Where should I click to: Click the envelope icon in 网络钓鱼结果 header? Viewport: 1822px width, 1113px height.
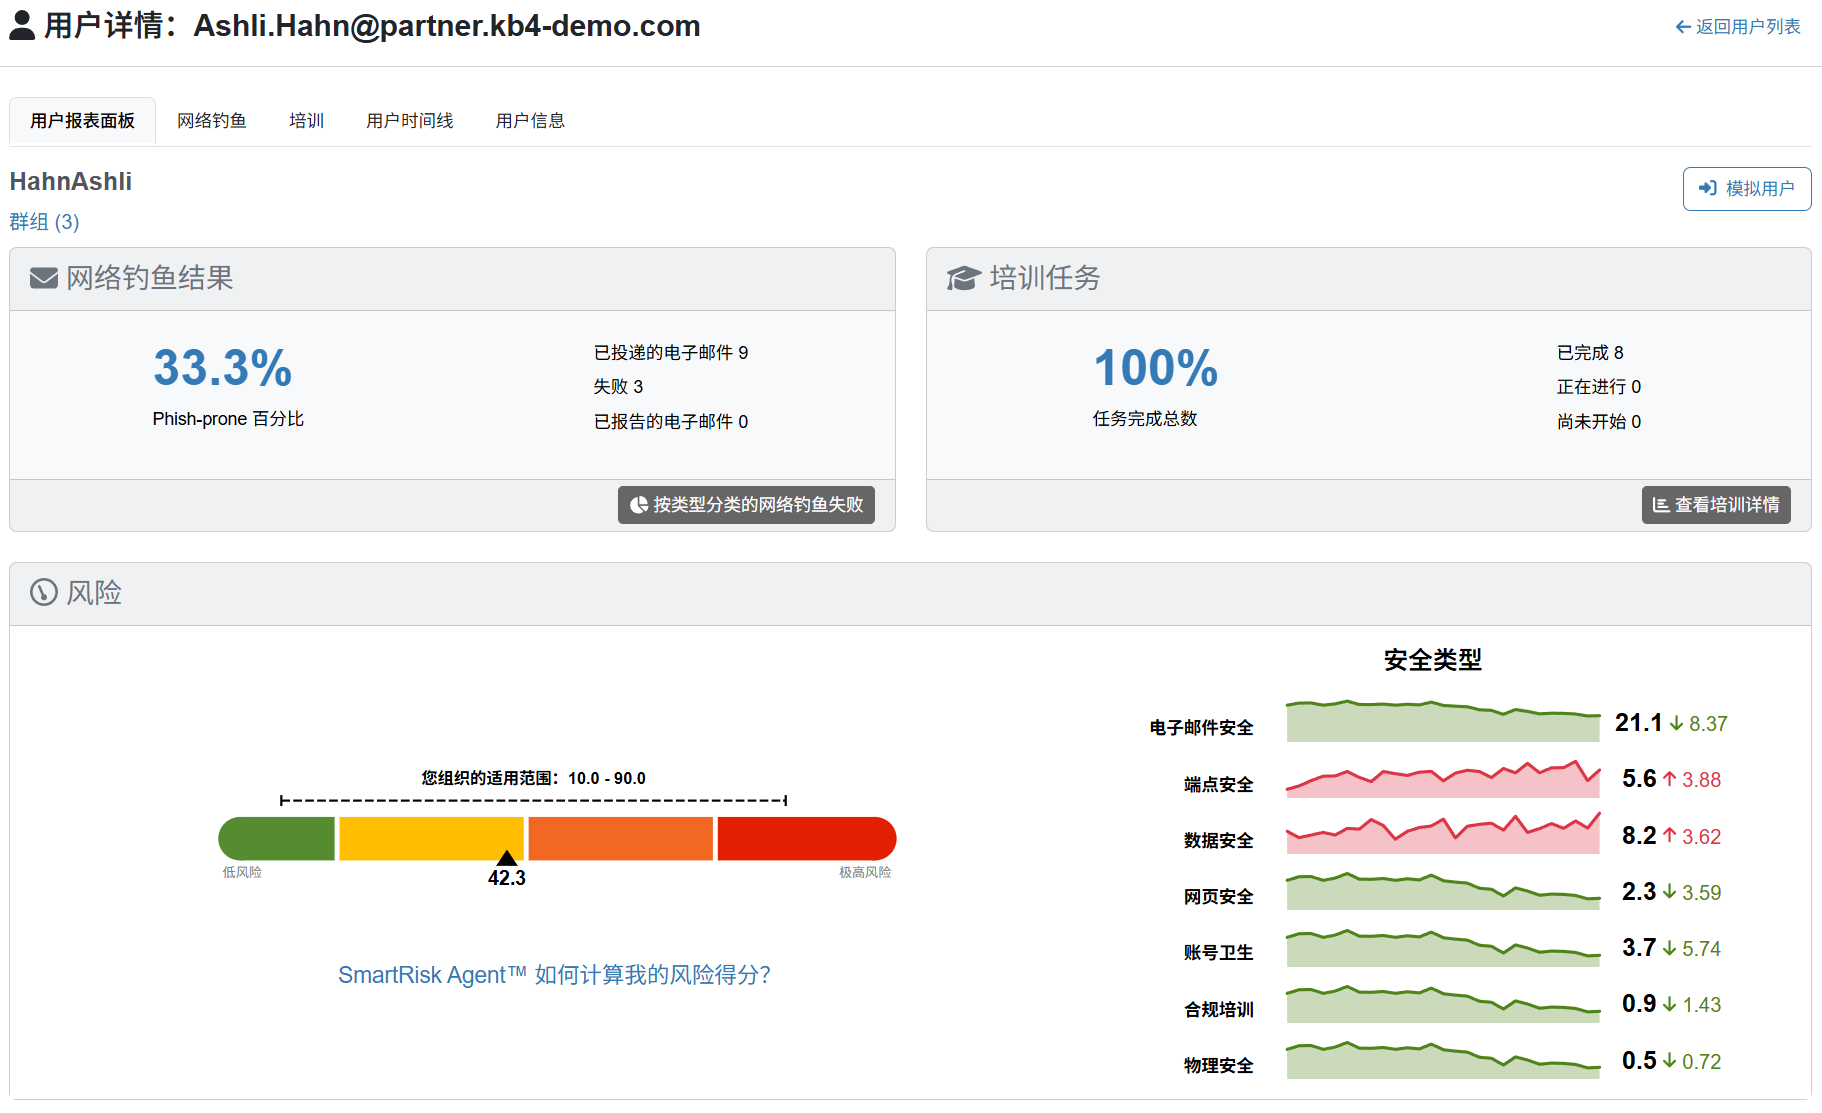pyautogui.click(x=43, y=278)
